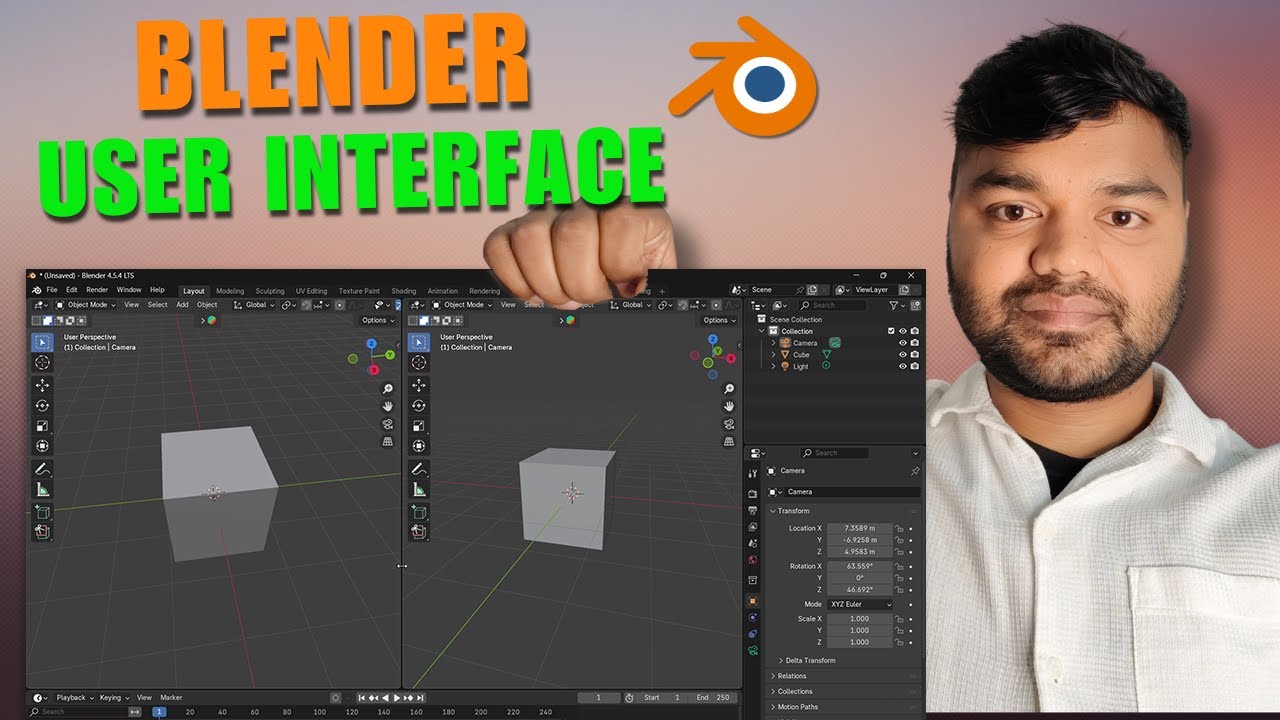Select the Measure tool in right viewport
Viewport: 1280px width, 720px height.
pos(418,489)
